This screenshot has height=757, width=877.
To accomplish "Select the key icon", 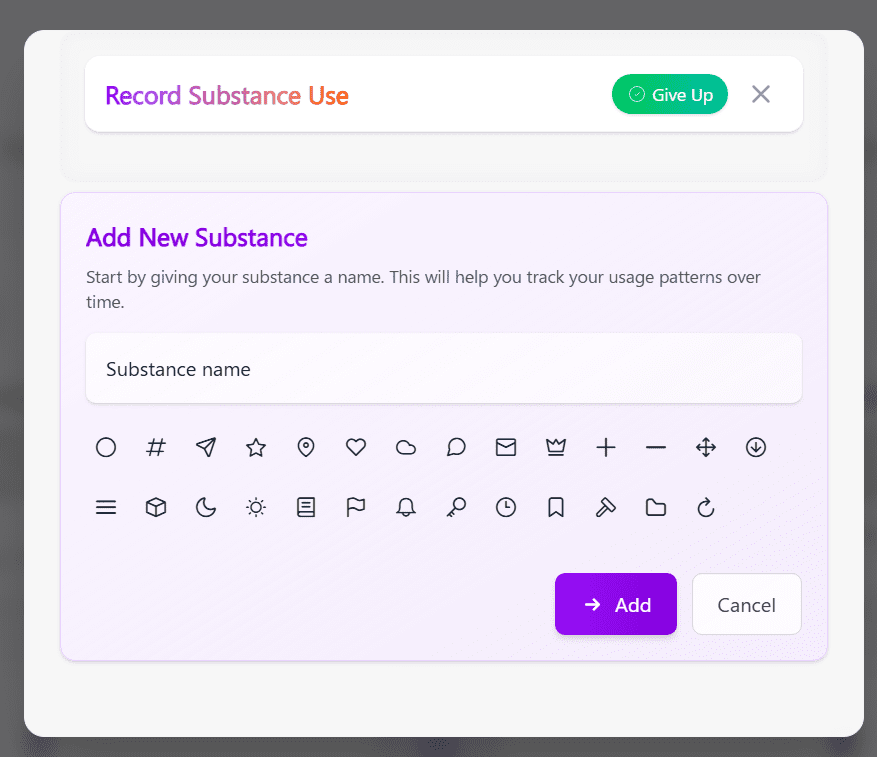I will [456, 508].
